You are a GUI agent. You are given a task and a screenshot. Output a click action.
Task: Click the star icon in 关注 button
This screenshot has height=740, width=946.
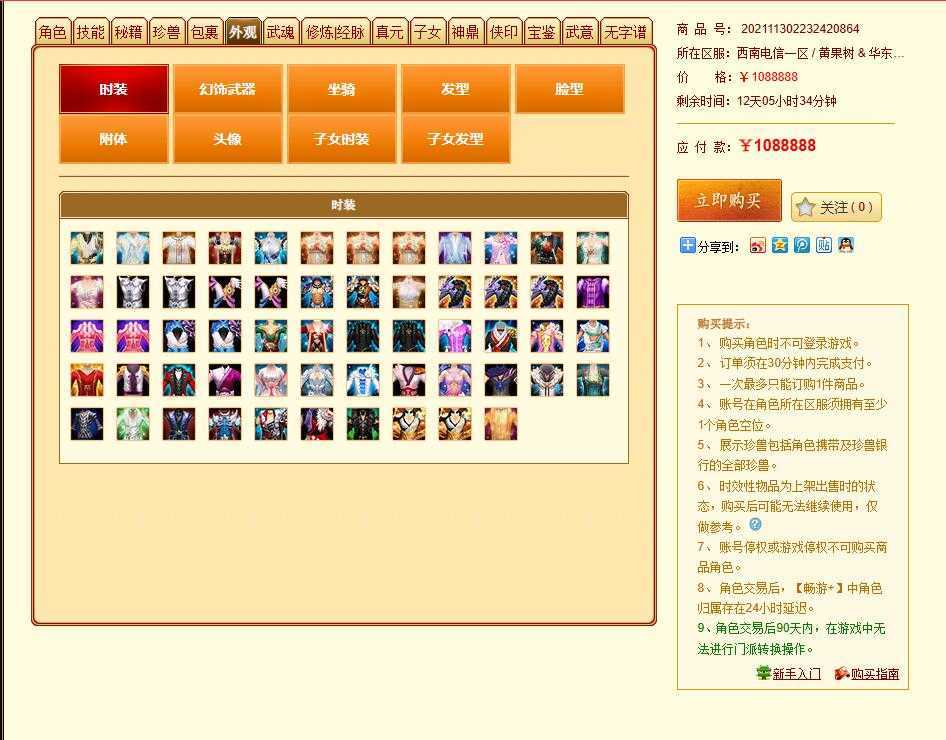[x=805, y=207]
